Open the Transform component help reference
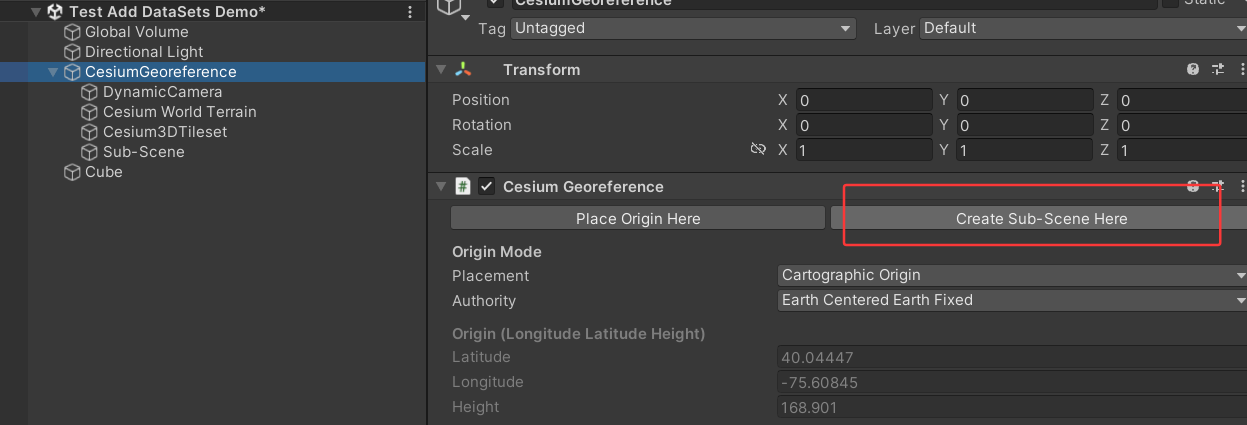Image resolution: width=1247 pixels, height=425 pixels. (1193, 70)
